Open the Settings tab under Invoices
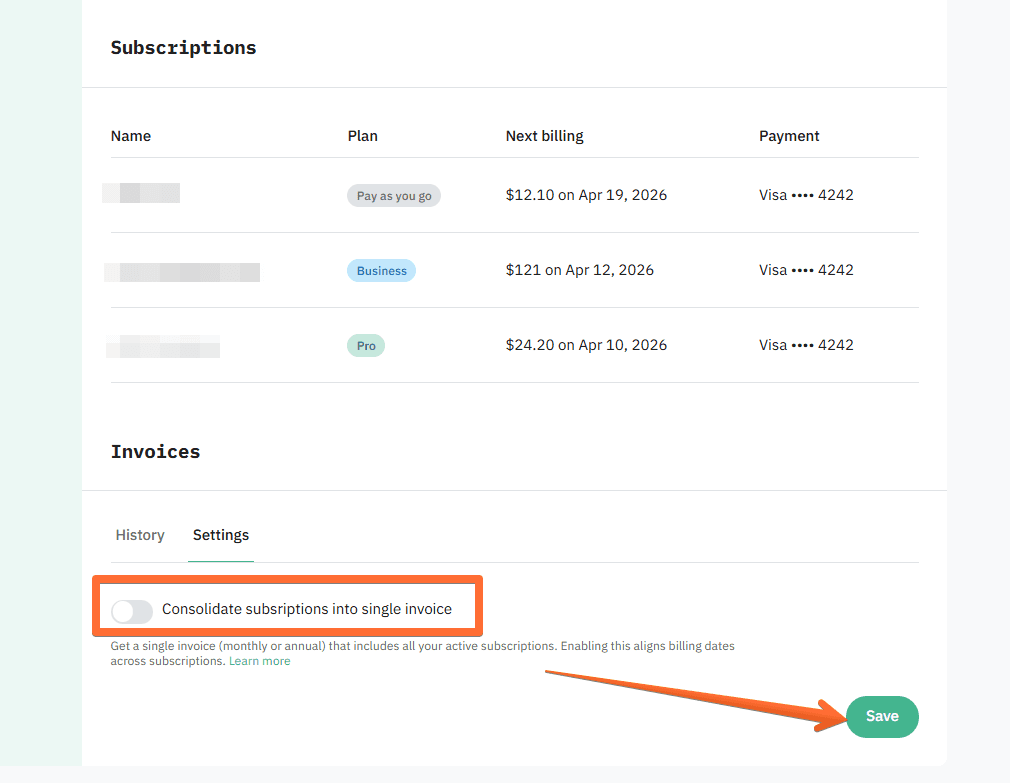1010x783 pixels. 221,535
